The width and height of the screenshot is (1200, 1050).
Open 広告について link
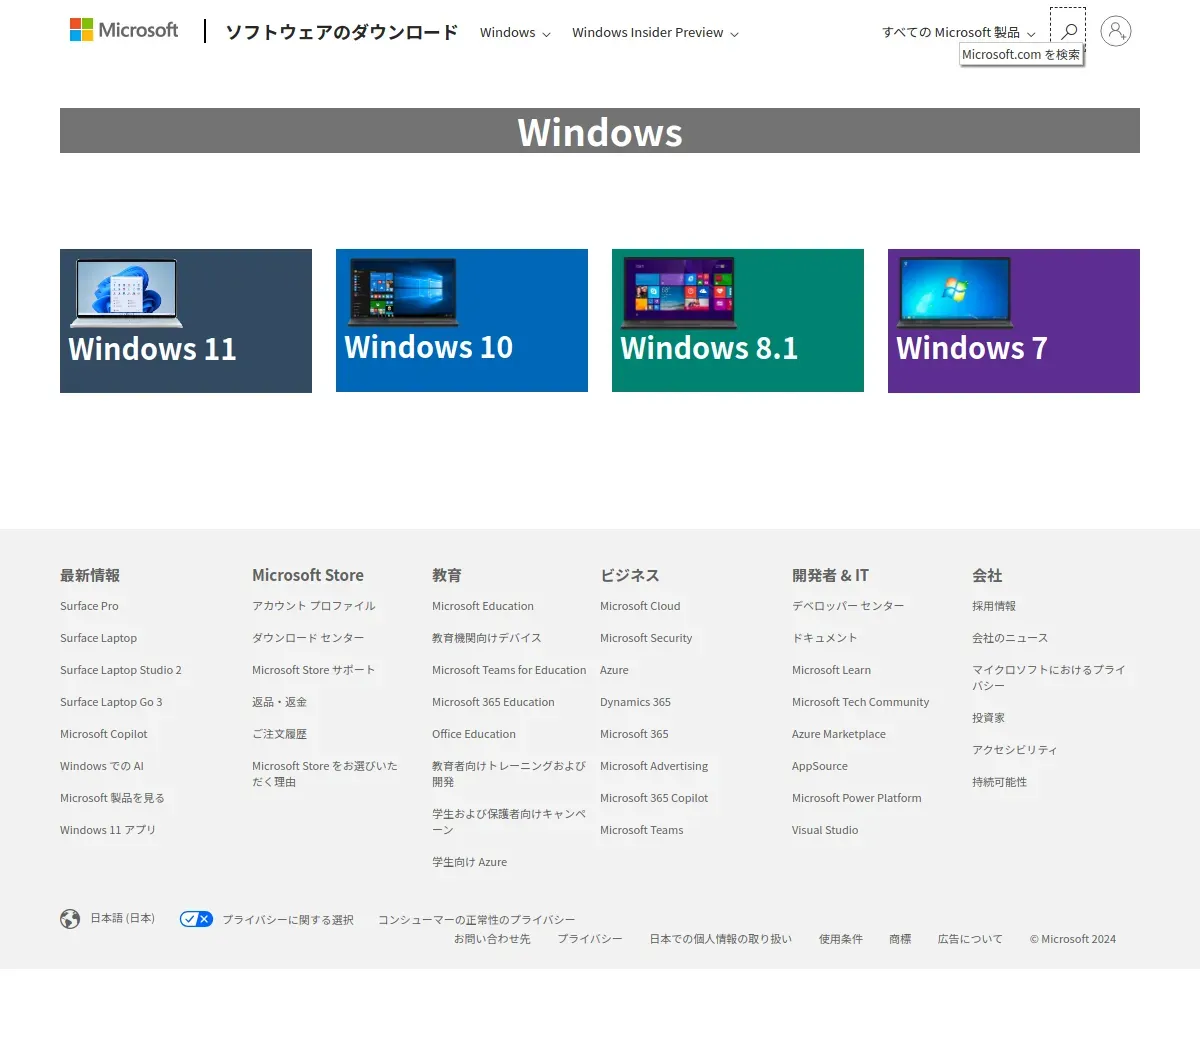coord(970,939)
